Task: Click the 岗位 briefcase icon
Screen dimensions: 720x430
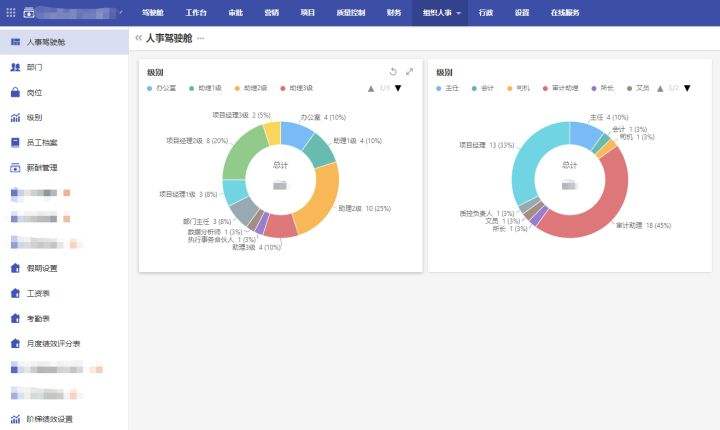Action: tap(15, 92)
